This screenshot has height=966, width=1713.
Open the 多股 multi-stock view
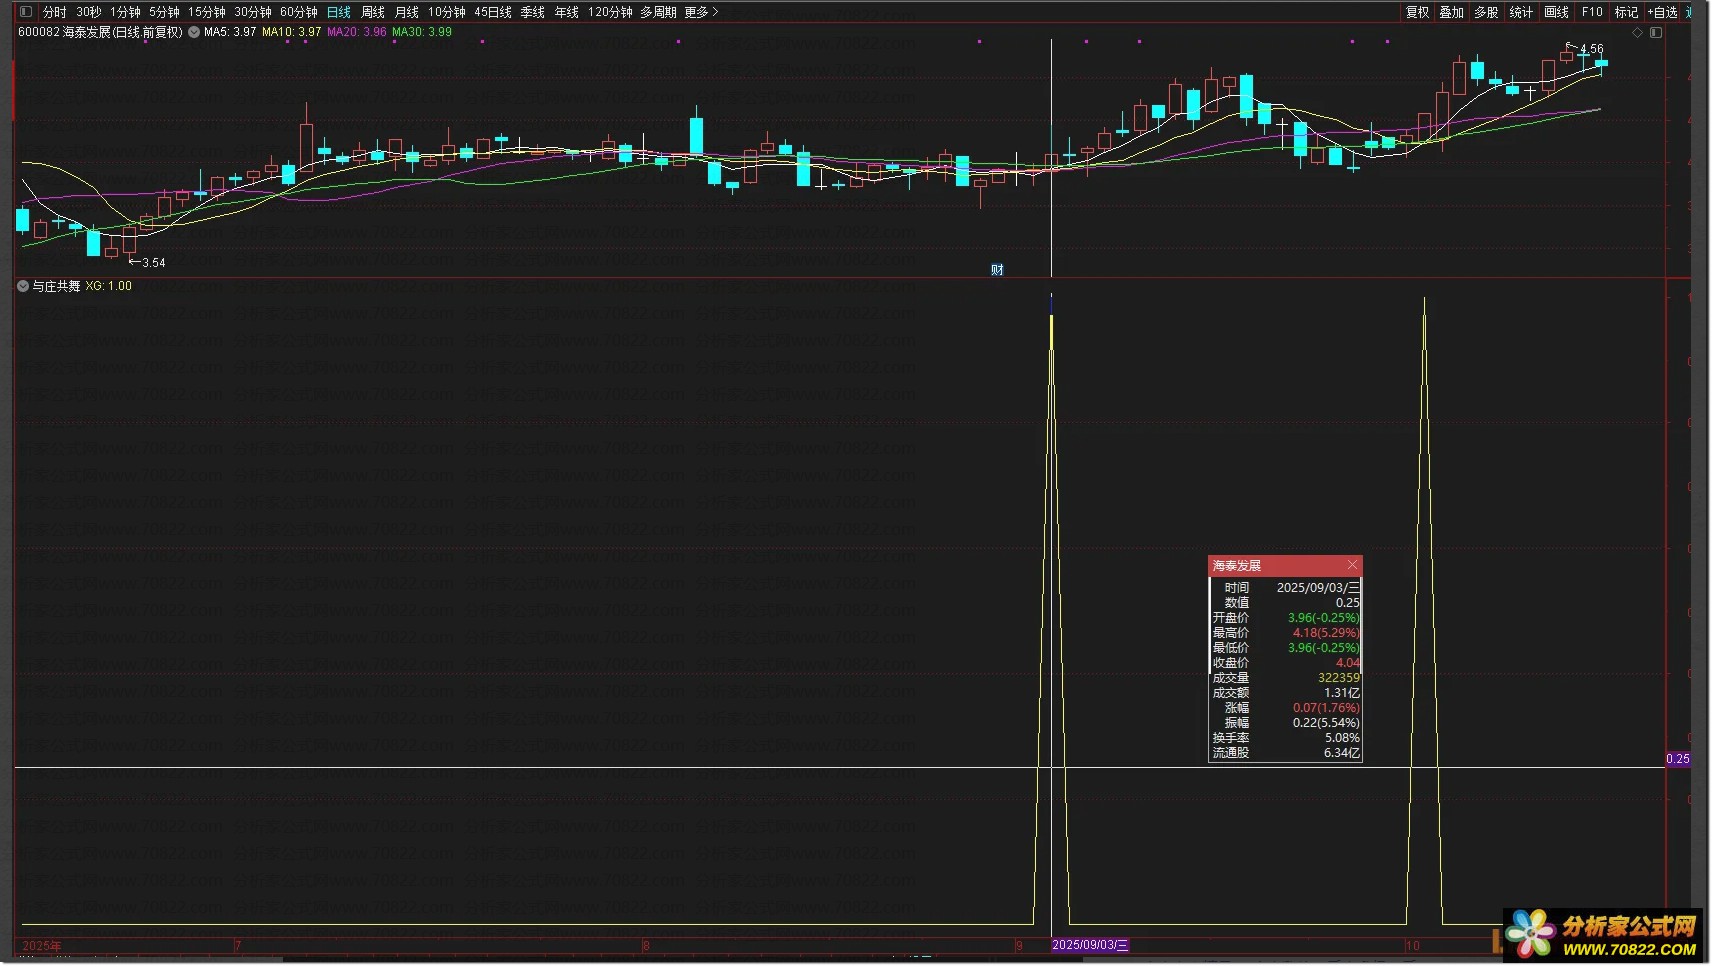point(1486,12)
